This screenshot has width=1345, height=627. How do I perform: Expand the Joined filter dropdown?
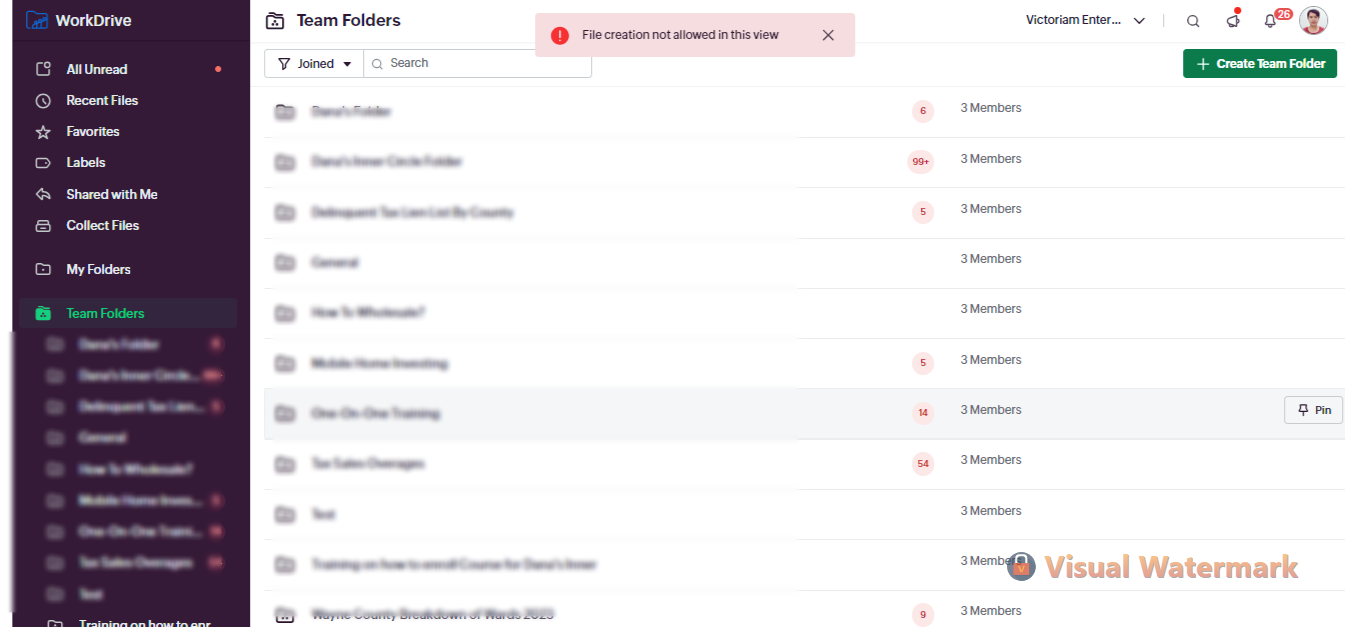coord(314,63)
